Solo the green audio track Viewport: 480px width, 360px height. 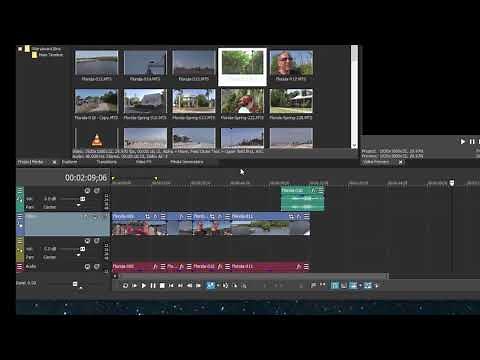(x=97, y=191)
